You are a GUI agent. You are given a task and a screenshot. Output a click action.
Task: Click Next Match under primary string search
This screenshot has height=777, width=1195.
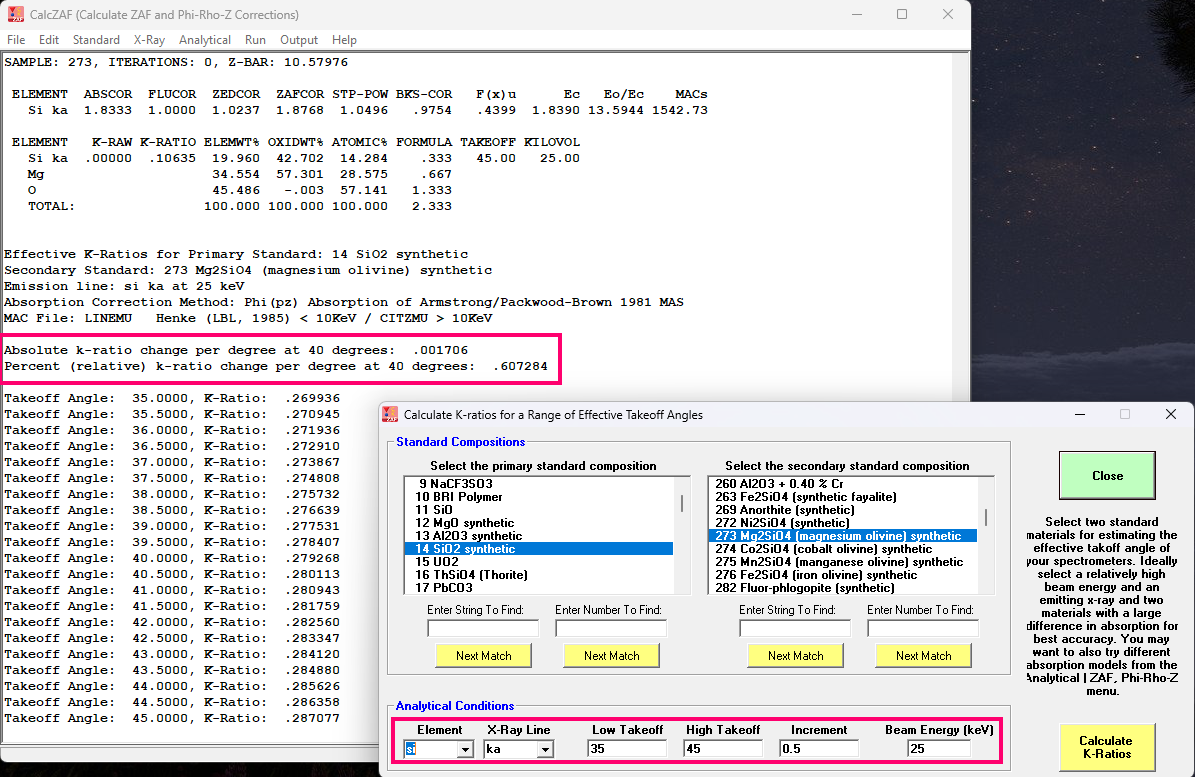(483, 656)
